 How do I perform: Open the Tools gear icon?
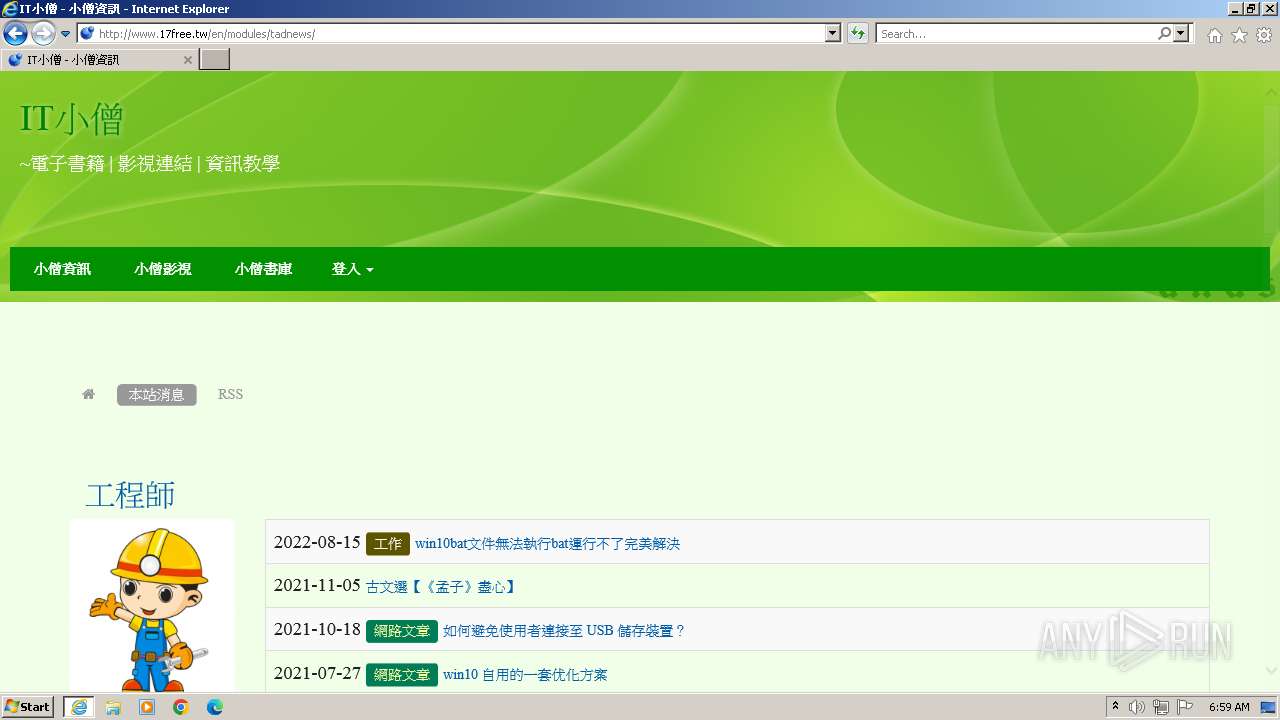[1263, 35]
